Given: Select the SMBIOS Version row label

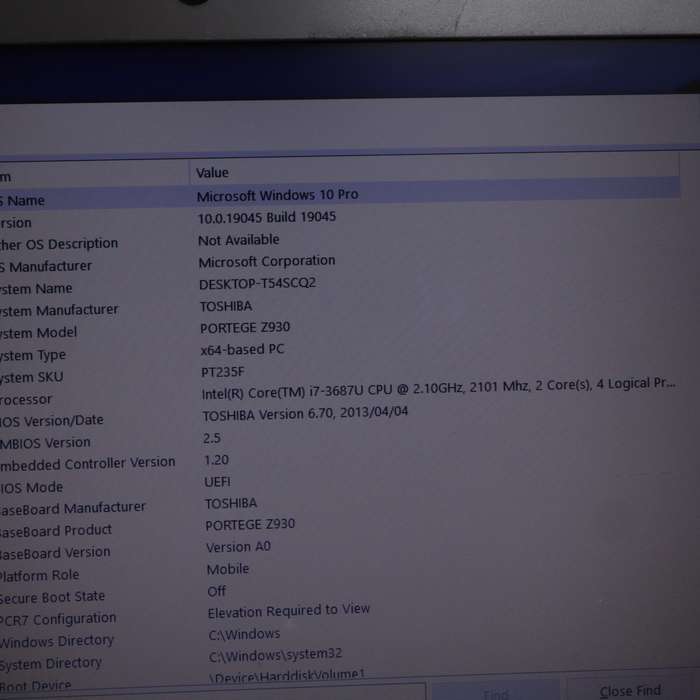Looking at the screenshot, I should pos(45,443).
